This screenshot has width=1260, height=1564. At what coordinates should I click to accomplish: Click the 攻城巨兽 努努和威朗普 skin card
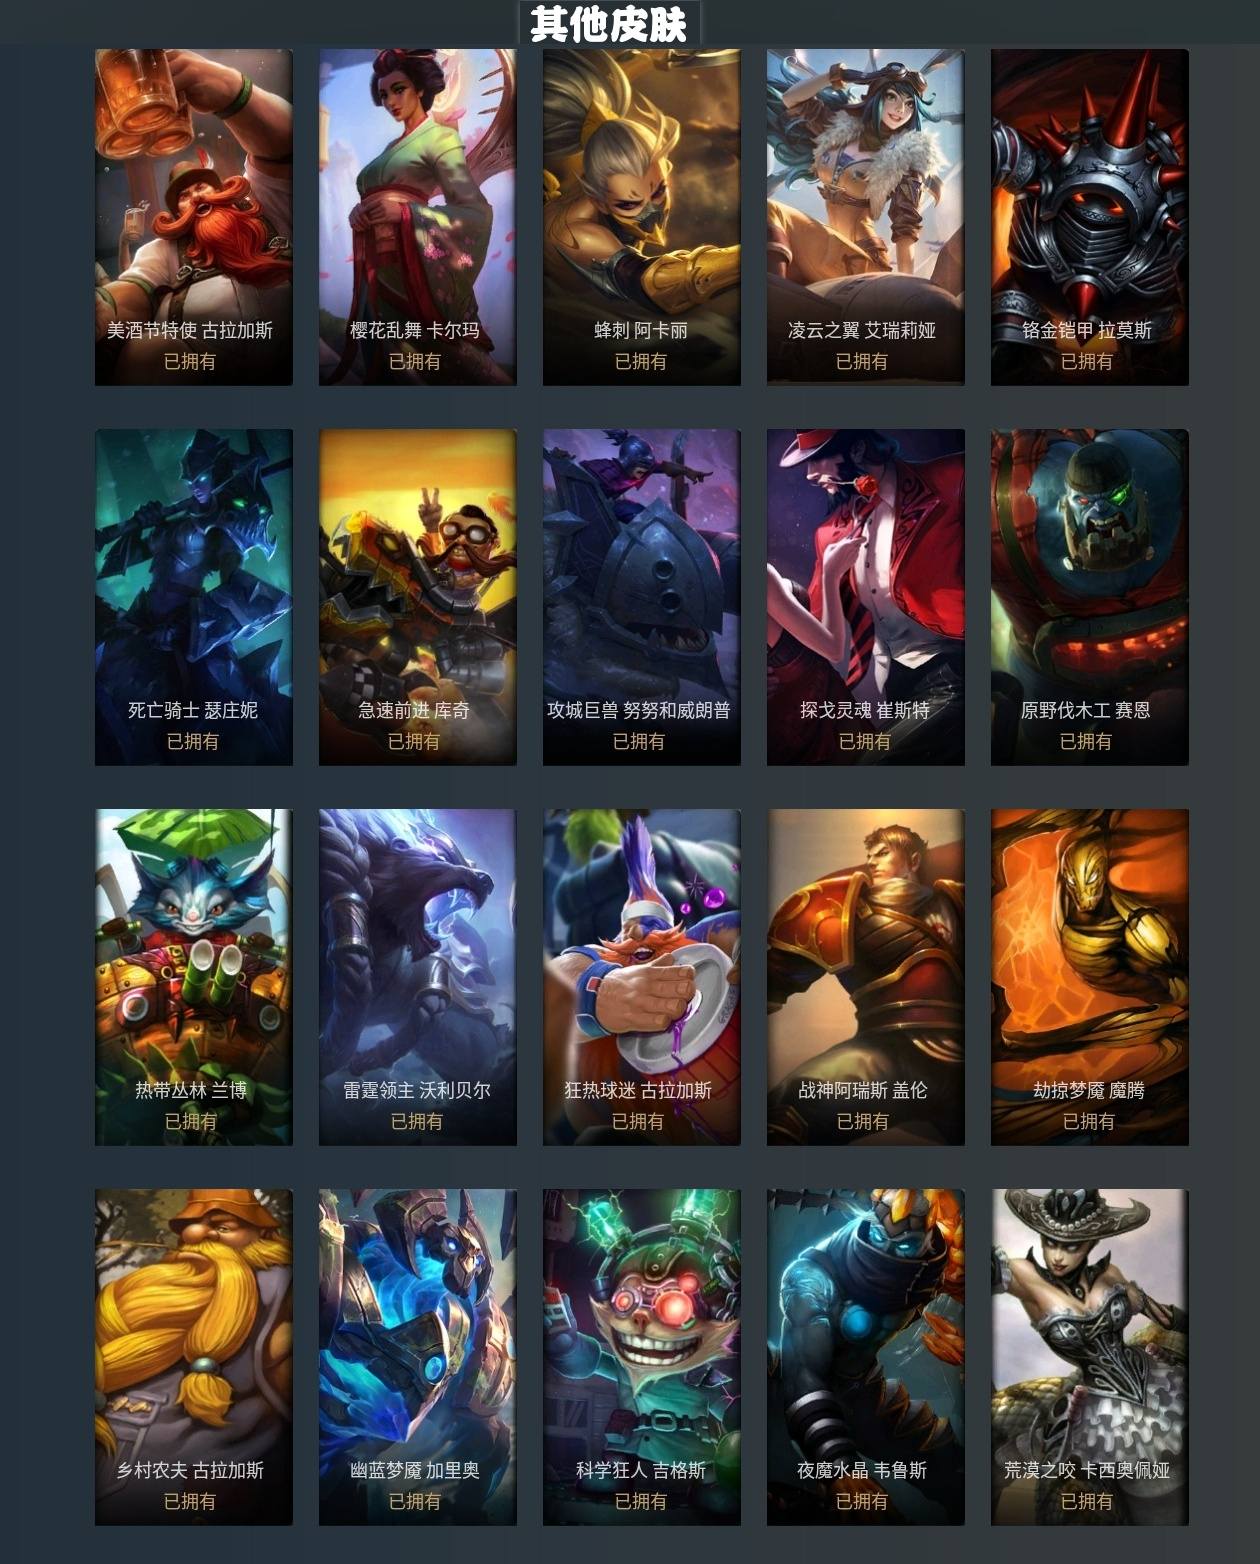tap(642, 597)
